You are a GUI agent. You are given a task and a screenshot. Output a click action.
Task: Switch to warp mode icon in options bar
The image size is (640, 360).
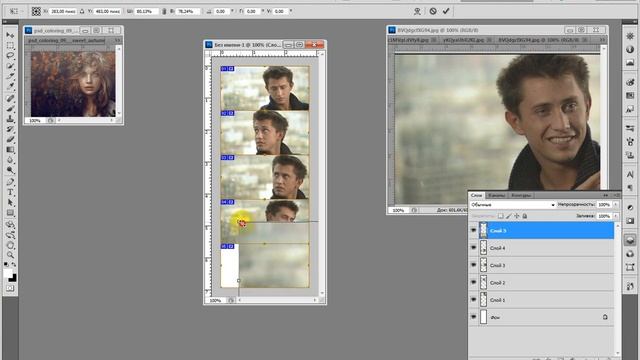point(417,11)
